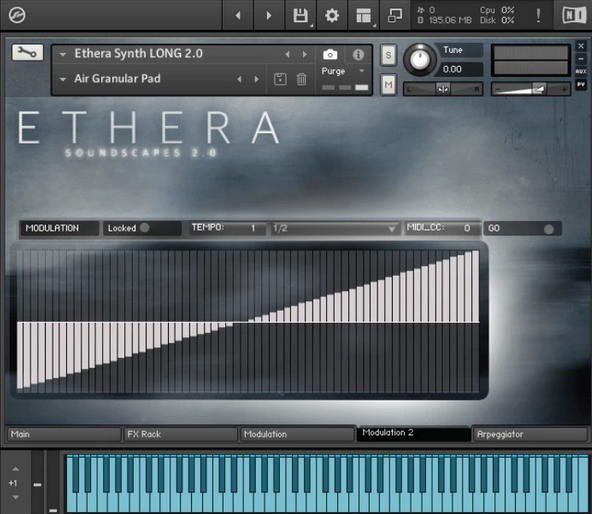Select the Modulation 2 tab
The width and height of the screenshot is (592, 514).
413,433
